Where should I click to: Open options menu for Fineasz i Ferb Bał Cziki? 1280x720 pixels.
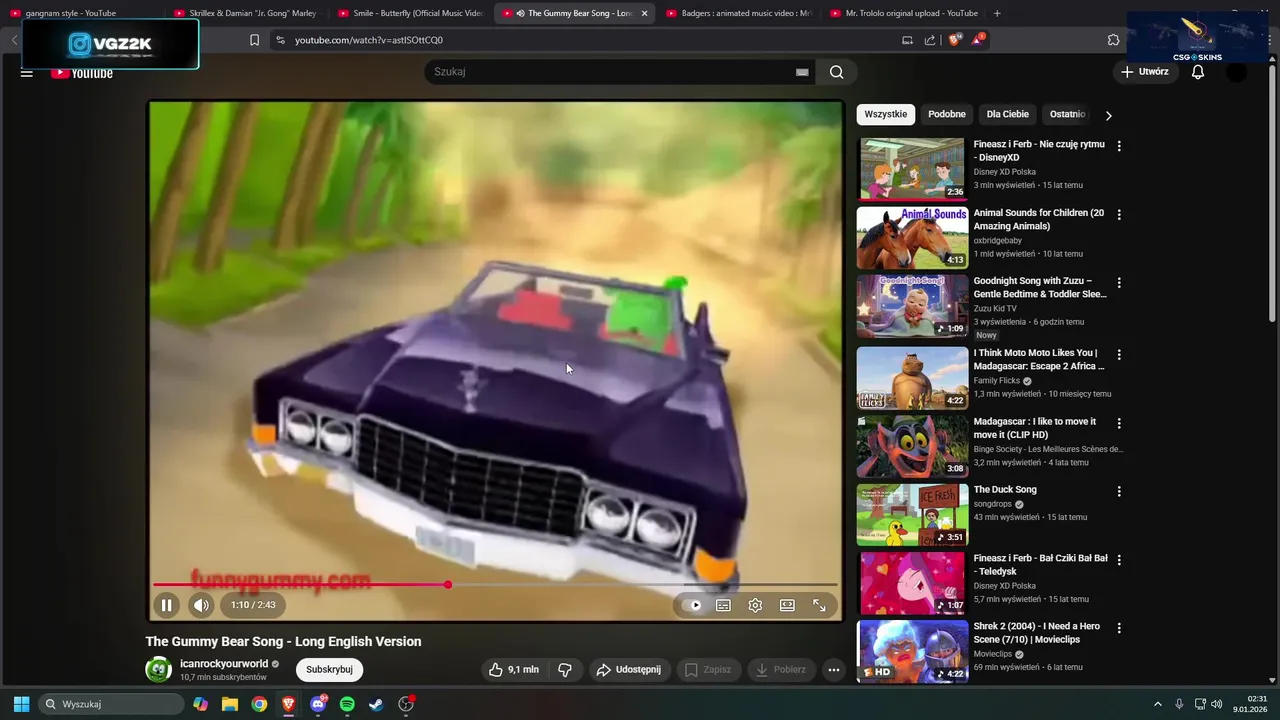tap(1119, 560)
